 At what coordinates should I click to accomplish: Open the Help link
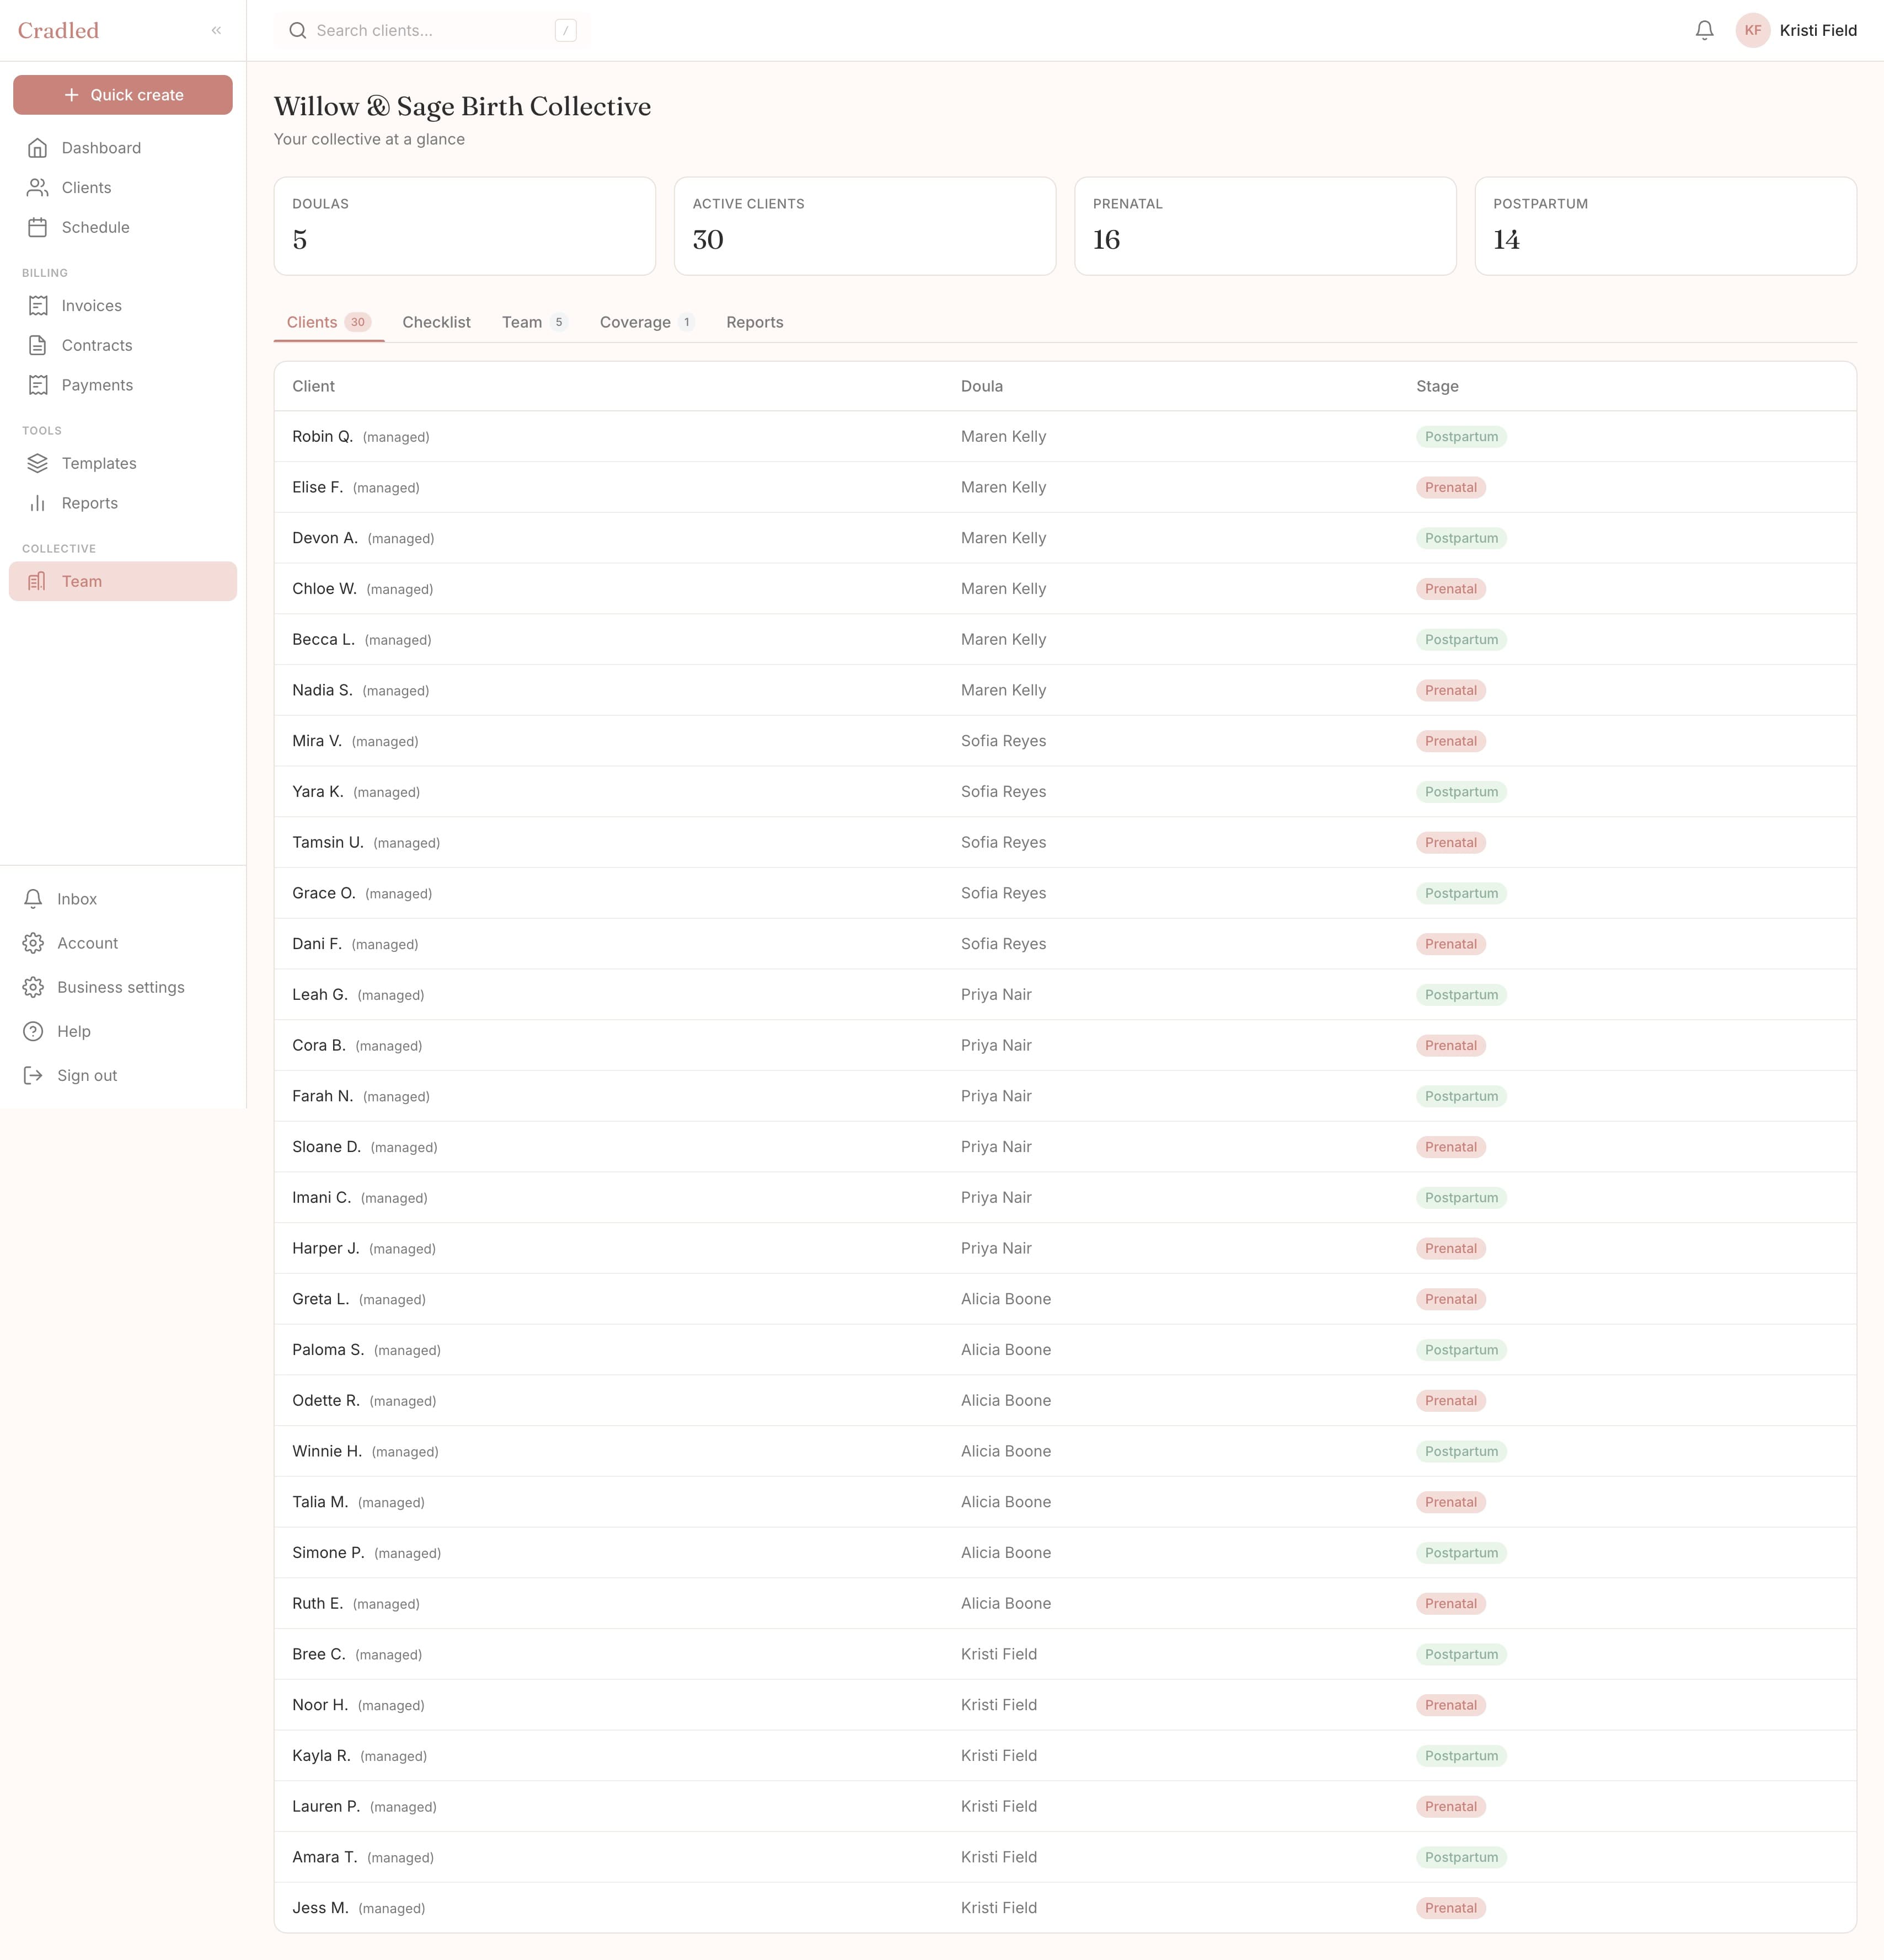pyautogui.click(x=123, y=1031)
